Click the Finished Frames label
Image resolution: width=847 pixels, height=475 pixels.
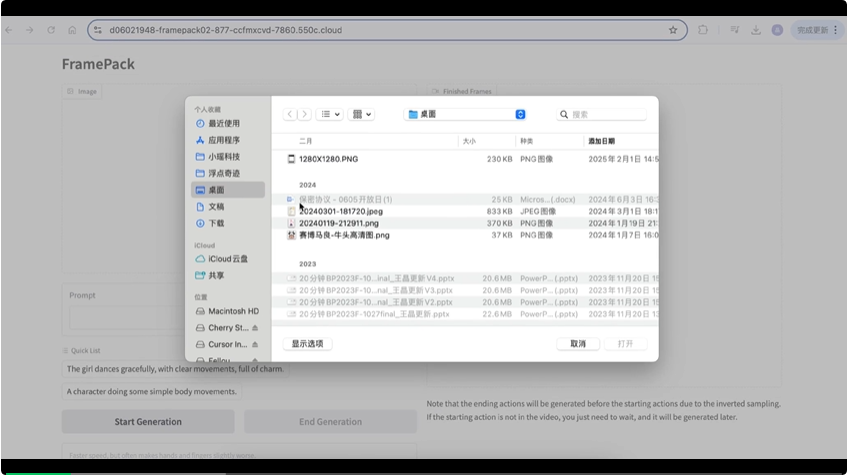click(x=462, y=91)
